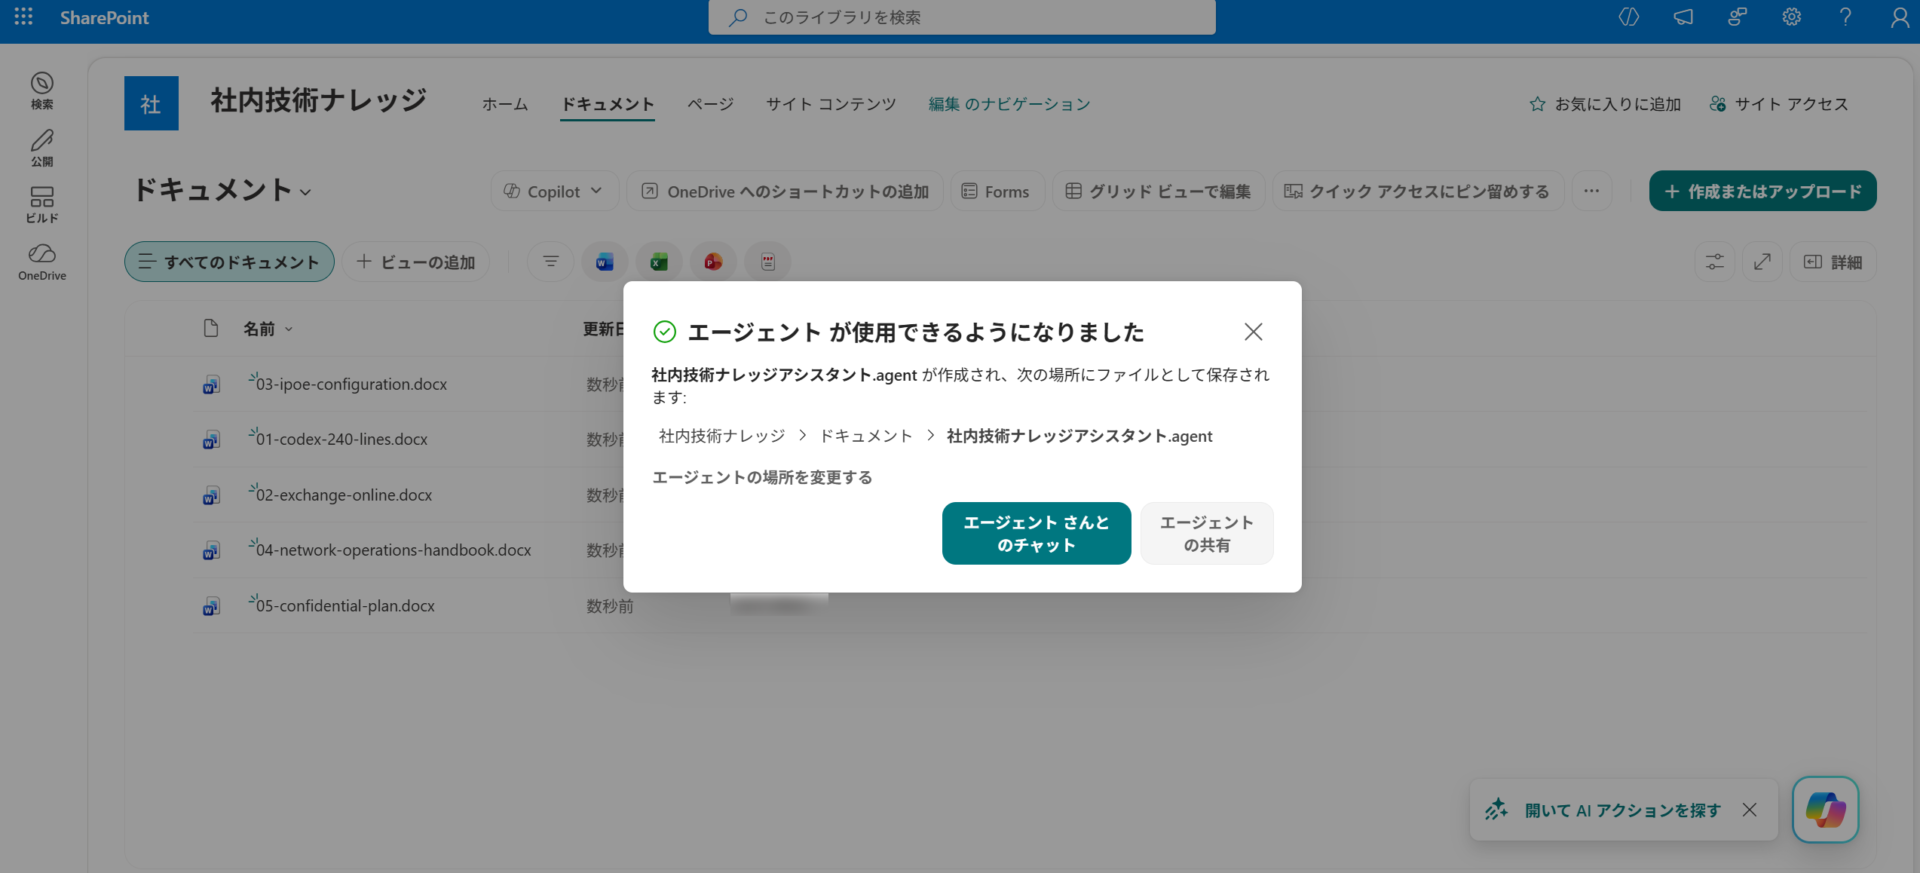Close the agent ready dialog
The height and width of the screenshot is (873, 1920).
[1253, 332]
